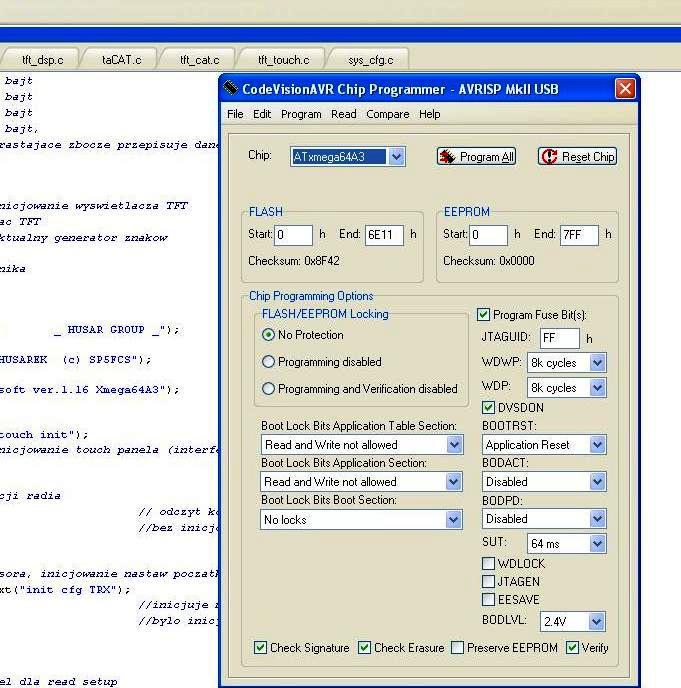Uncheck the DVSDON checkbox
This screenshot has height=688, width=681.
tap(488, 408)
